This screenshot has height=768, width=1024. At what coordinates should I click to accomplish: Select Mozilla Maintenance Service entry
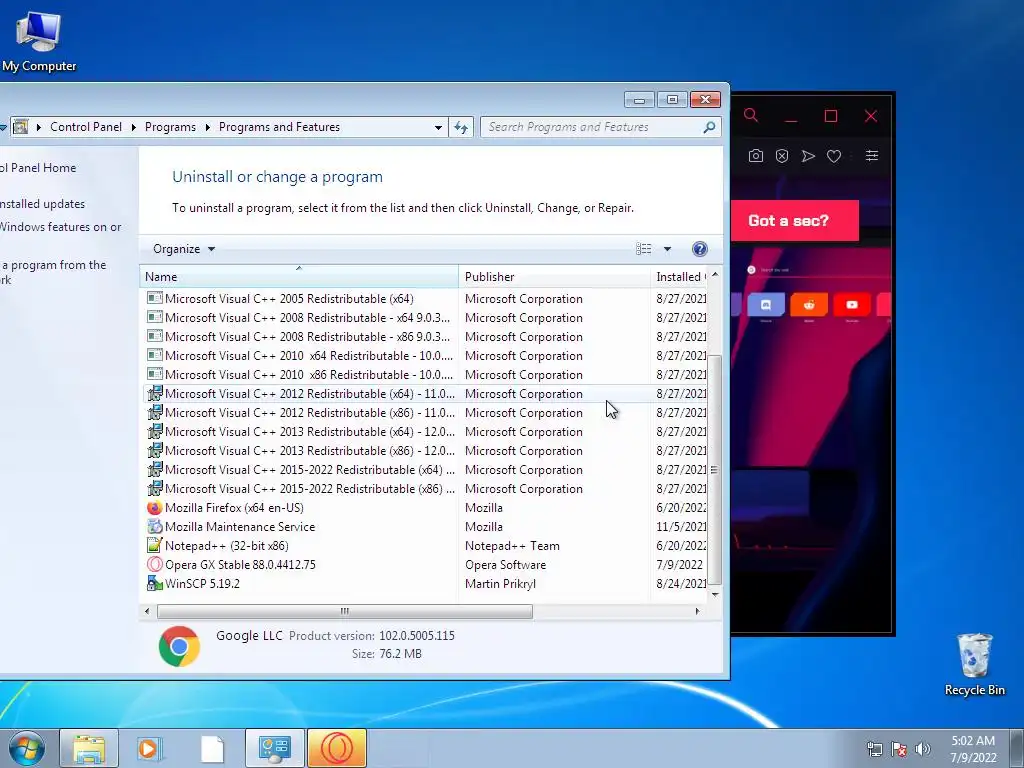coord(424,526)
